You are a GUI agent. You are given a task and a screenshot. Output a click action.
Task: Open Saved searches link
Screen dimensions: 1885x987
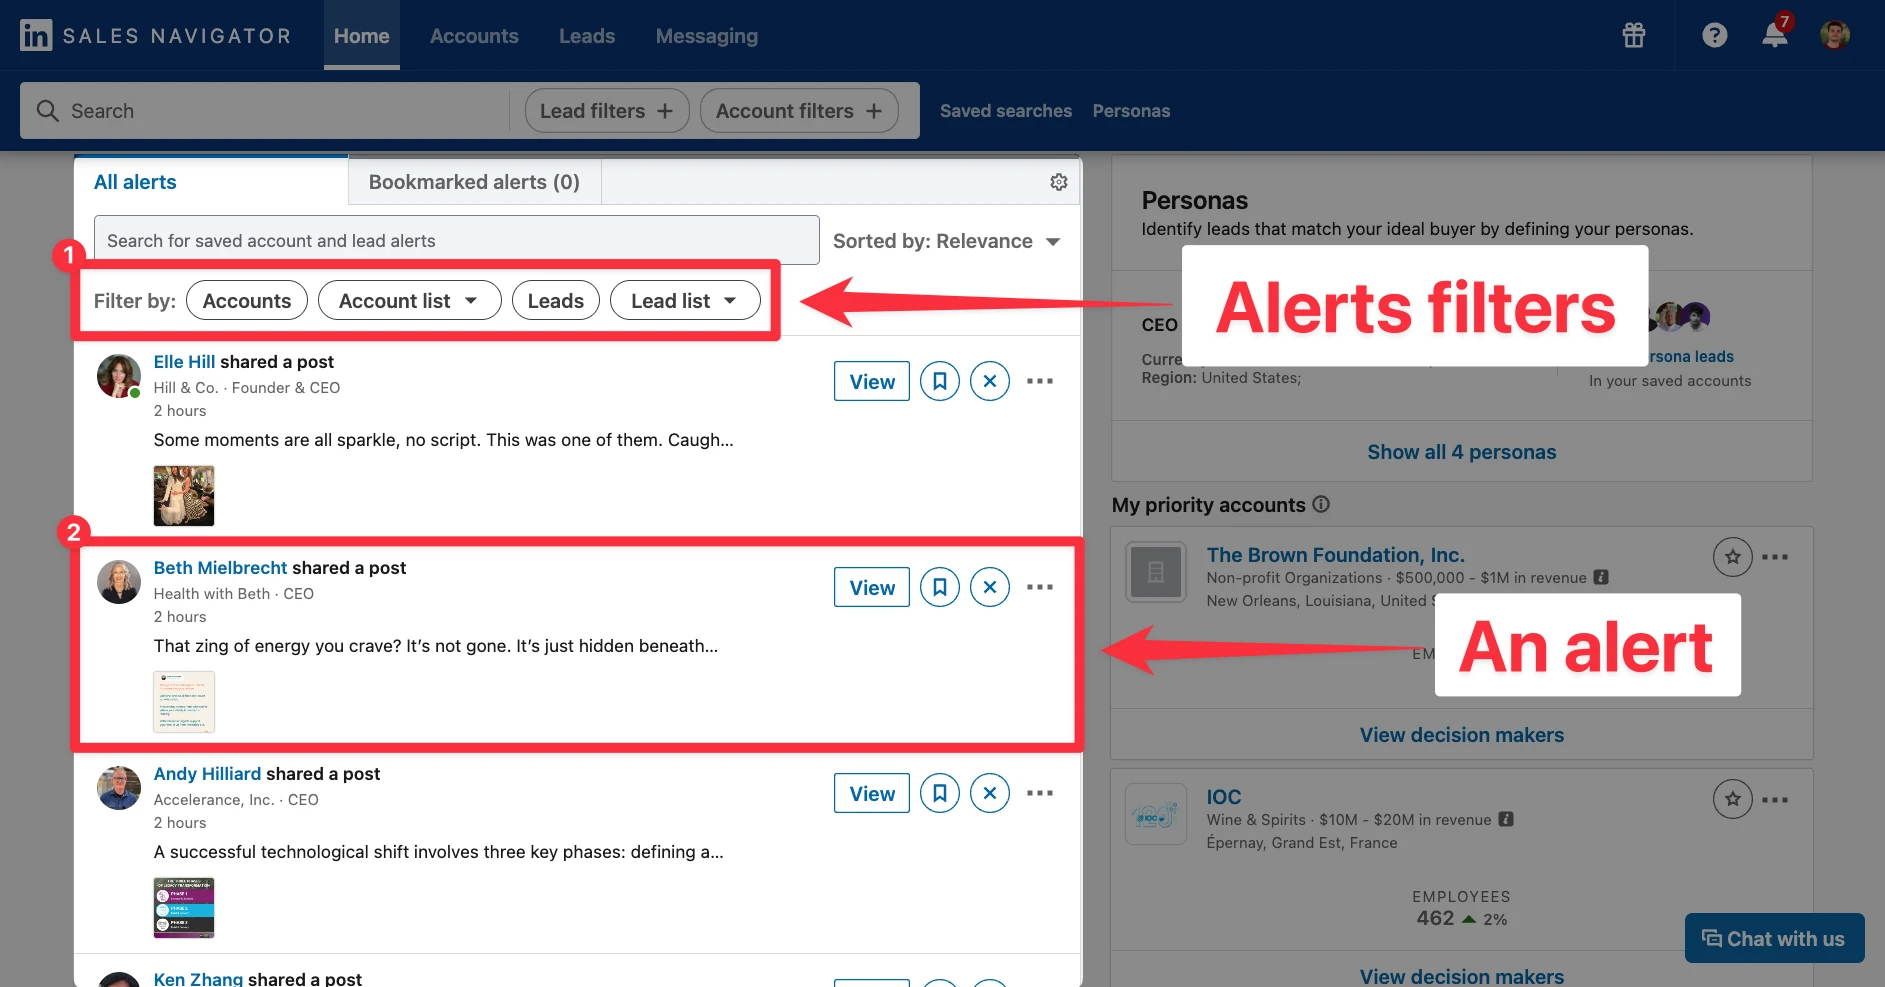pos(1006,111)
